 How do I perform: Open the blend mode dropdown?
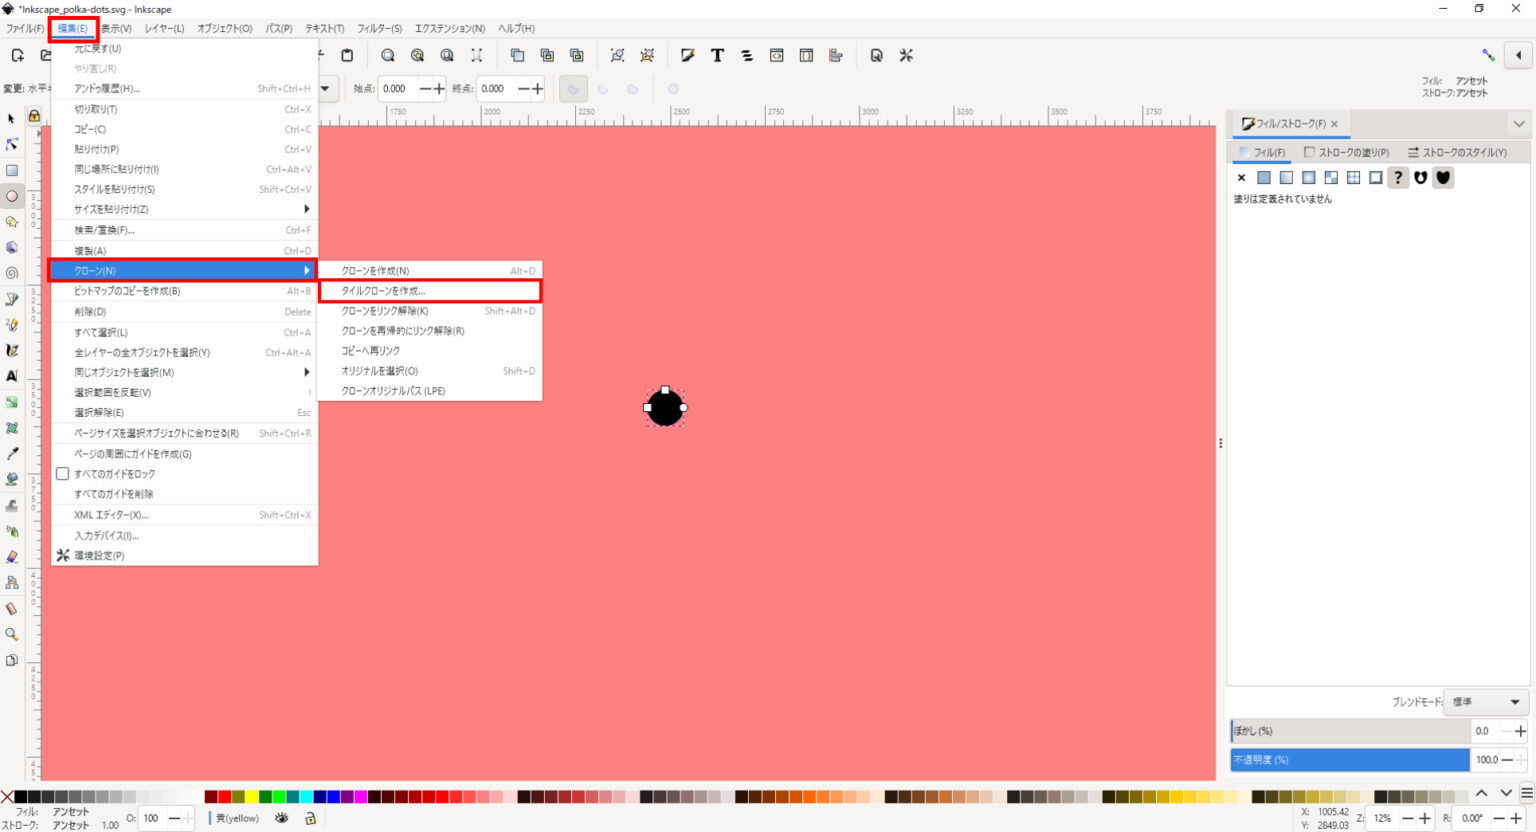tap(1485, 702)
